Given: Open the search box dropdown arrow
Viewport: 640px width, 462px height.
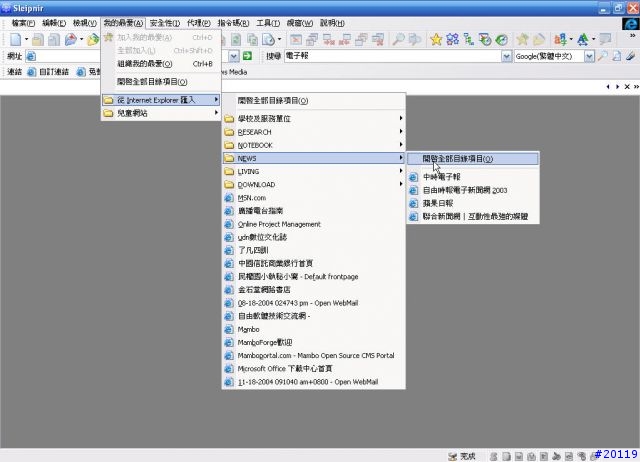Looking at the screenshot, I should 506,56.
